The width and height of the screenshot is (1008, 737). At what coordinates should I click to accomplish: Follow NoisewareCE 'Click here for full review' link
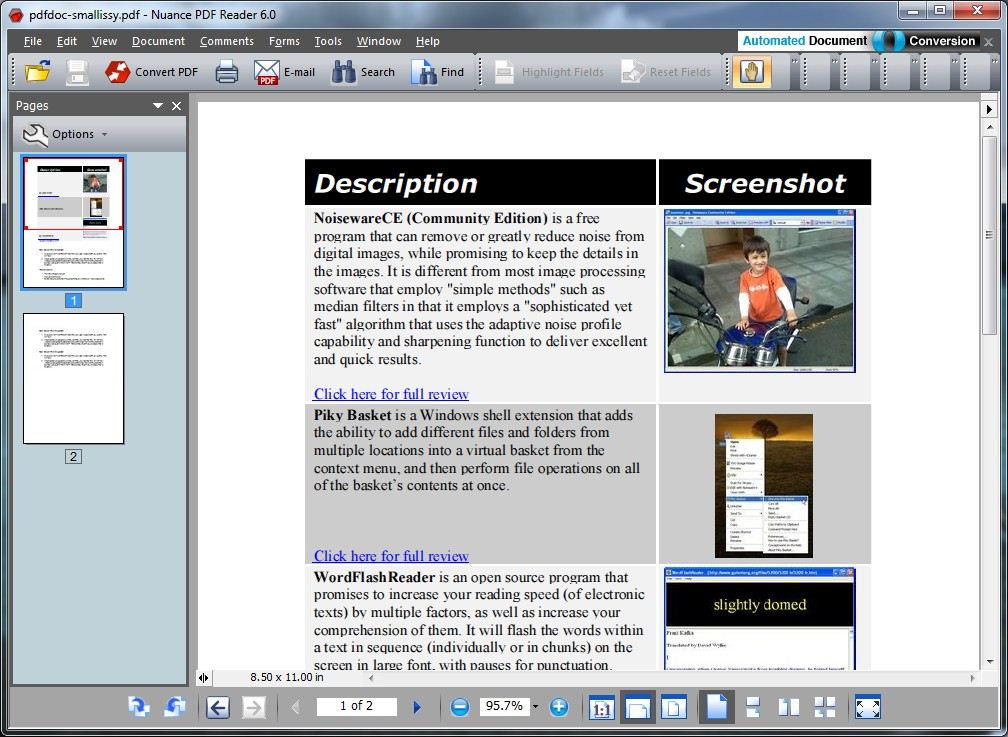point(391,394)
